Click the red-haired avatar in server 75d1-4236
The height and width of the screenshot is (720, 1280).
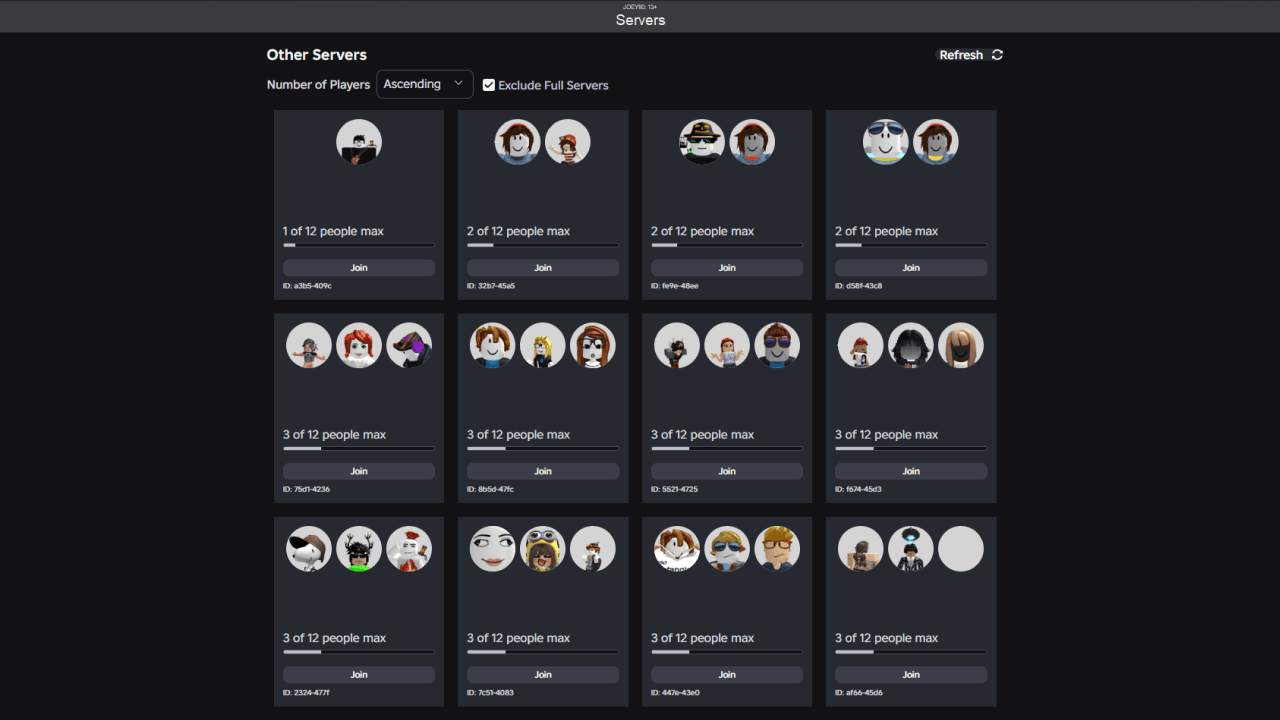tap(359, 346)
